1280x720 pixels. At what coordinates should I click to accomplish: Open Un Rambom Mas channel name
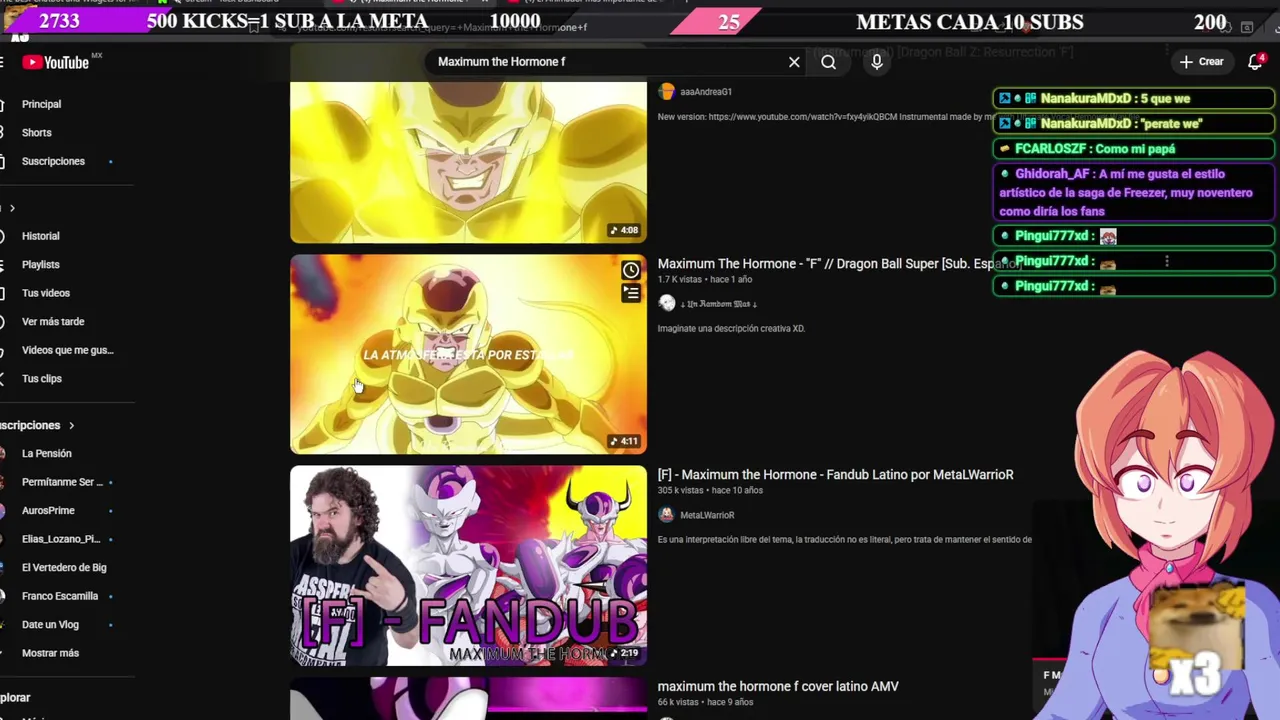pyautogui.click(x=719, y=304)
